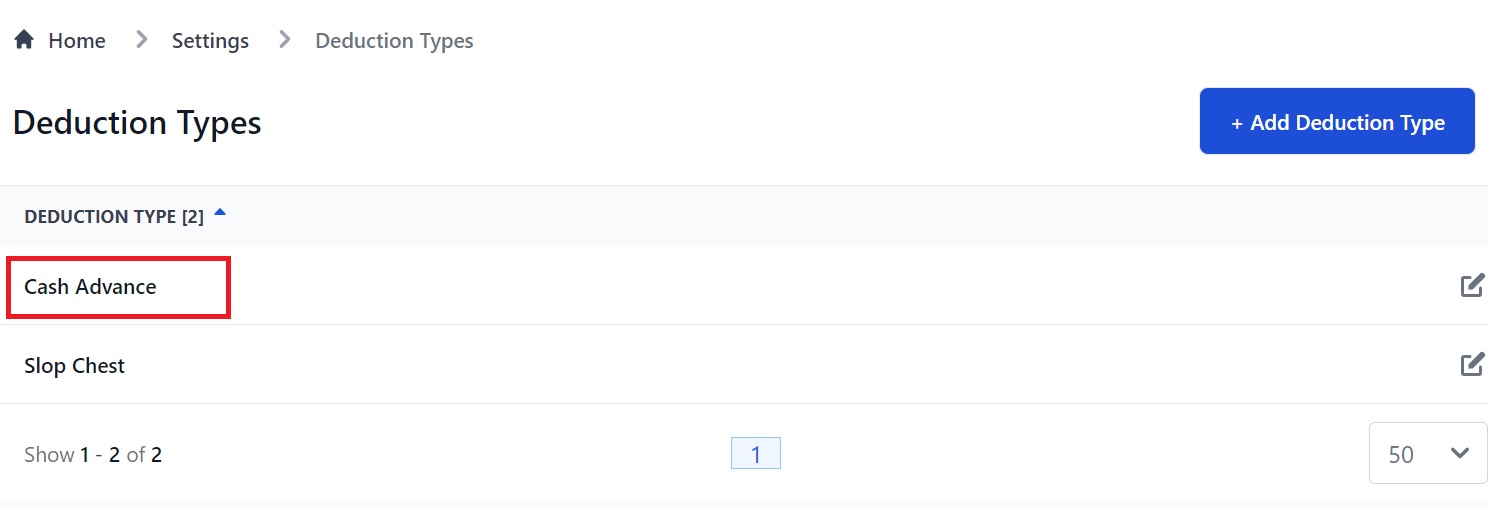
Task: Select page 1 in pagination
Action: (x=756, y=454)
